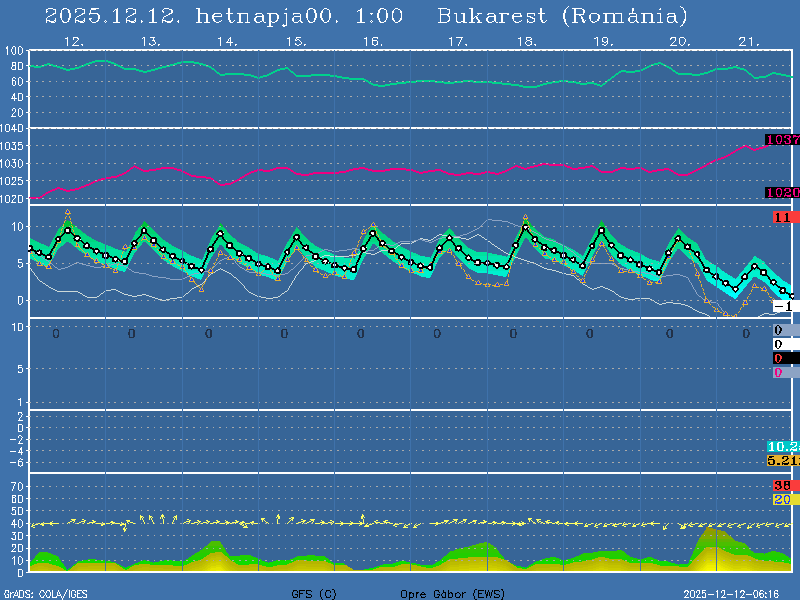Select the pressure maximum label 1037
The height and width of the screenshot is (600, 800).
tap(782, 140)
